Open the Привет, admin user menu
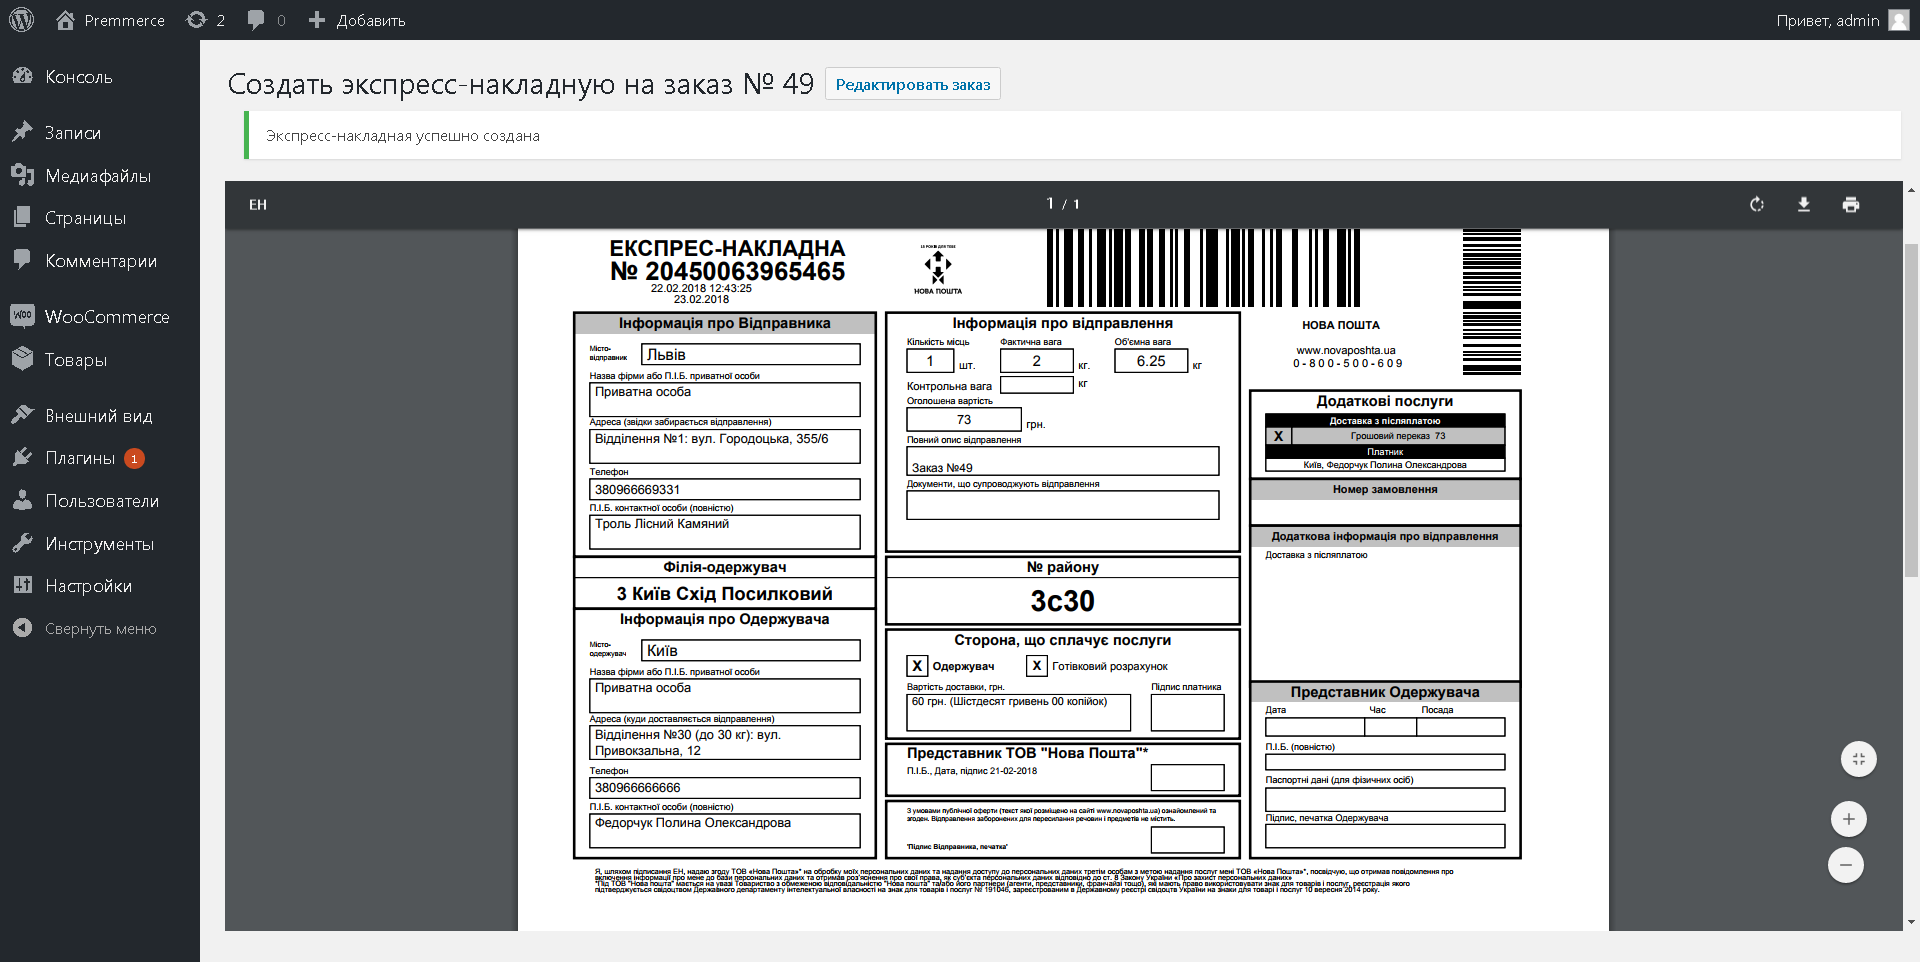 point(1843,20)
